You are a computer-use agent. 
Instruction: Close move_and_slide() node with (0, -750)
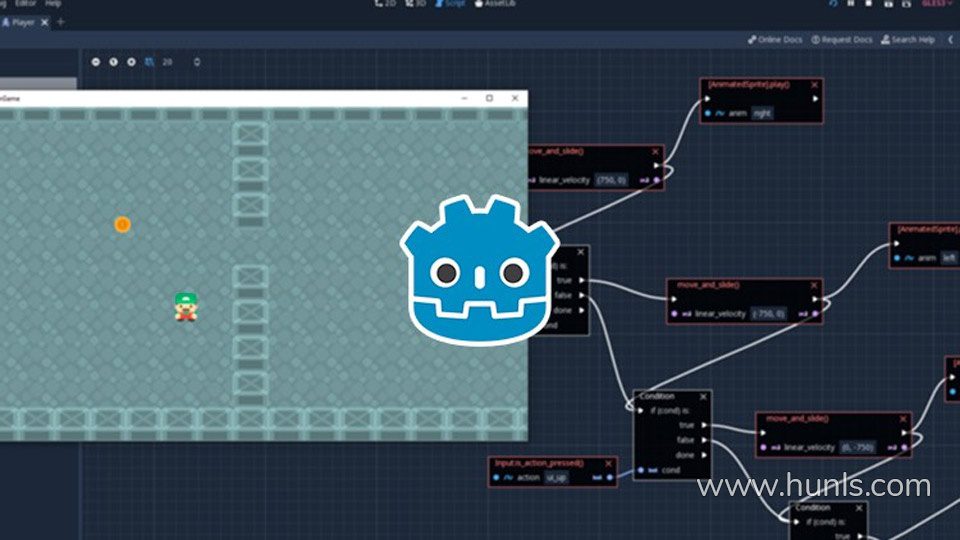click(903, 419)
